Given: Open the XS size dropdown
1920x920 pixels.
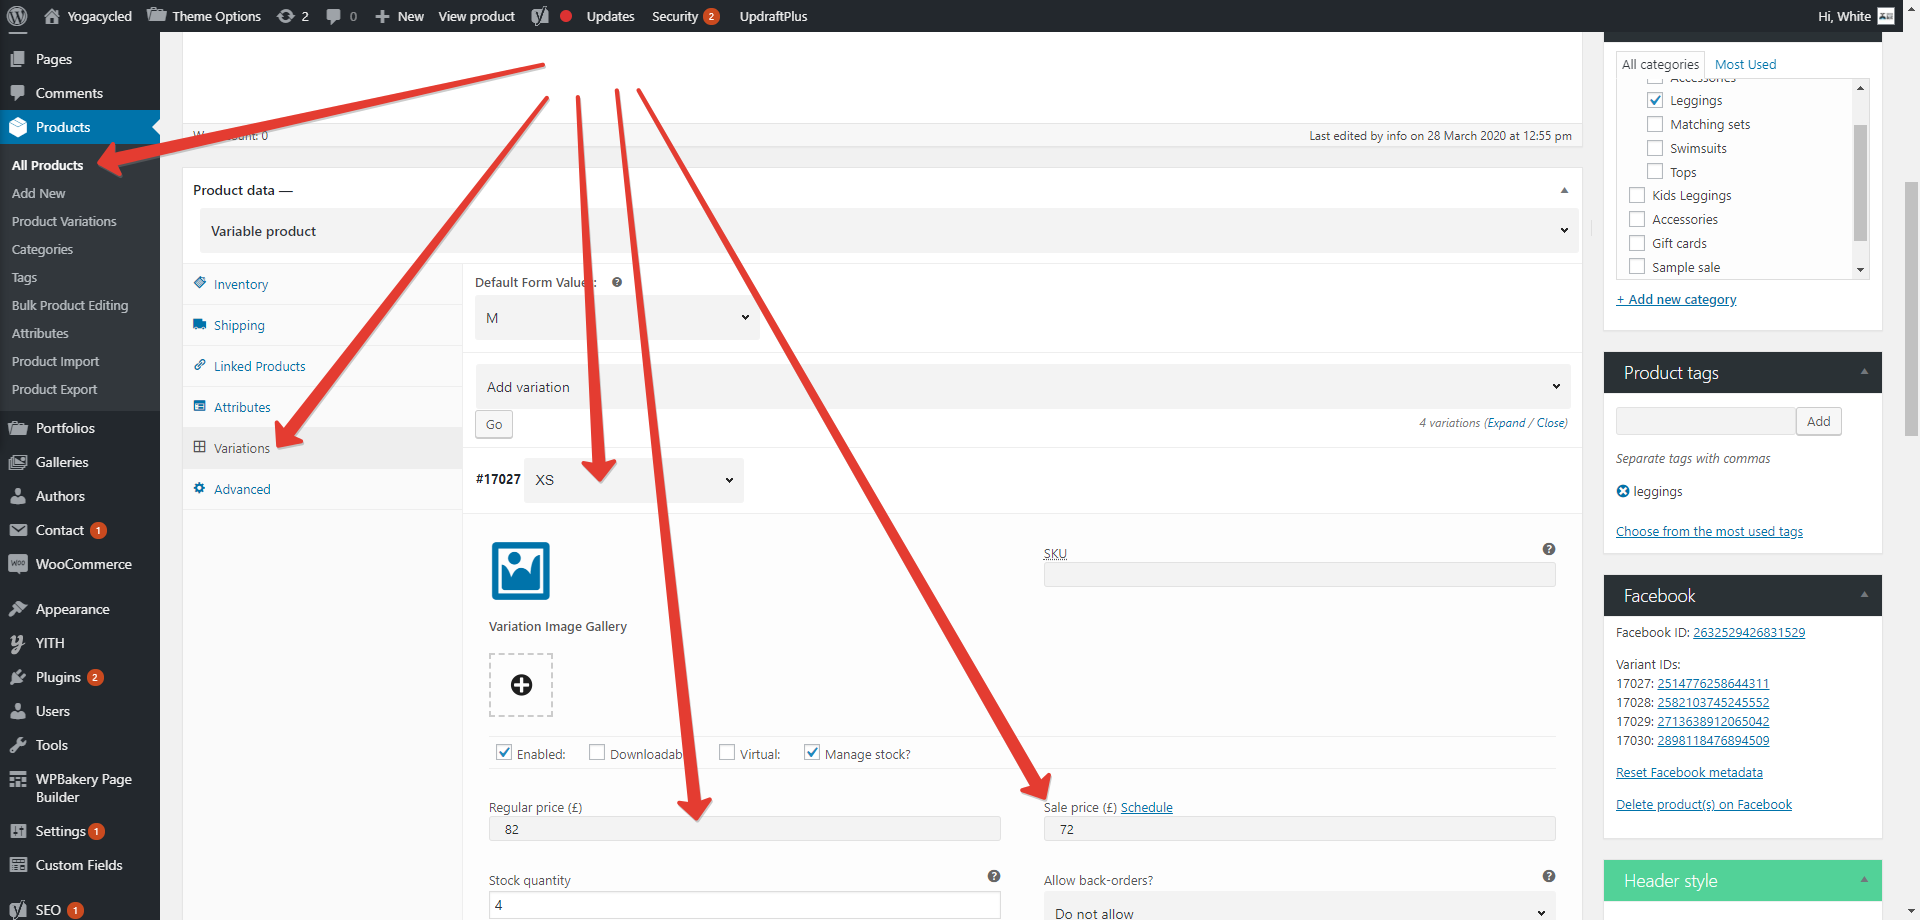Looking at the screenshot, I should (634, 480).
